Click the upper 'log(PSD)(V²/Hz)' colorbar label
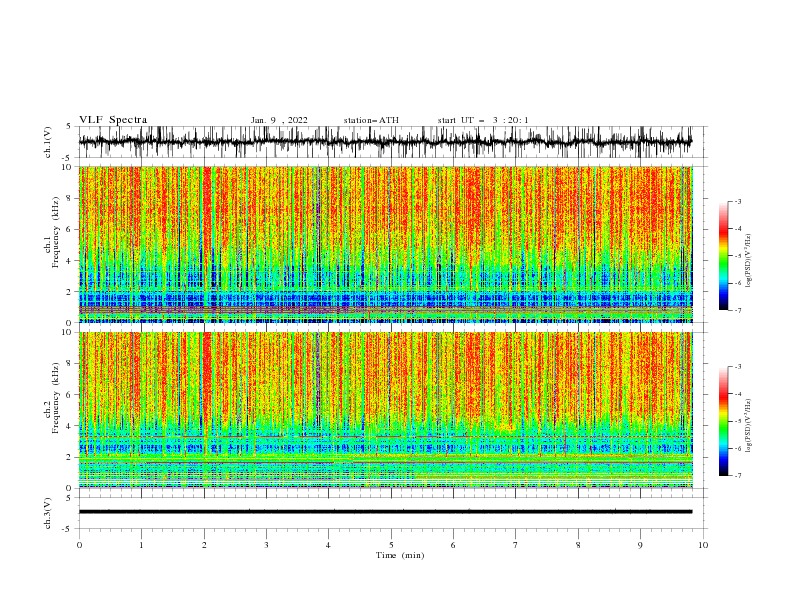 (x=749, y=261)
